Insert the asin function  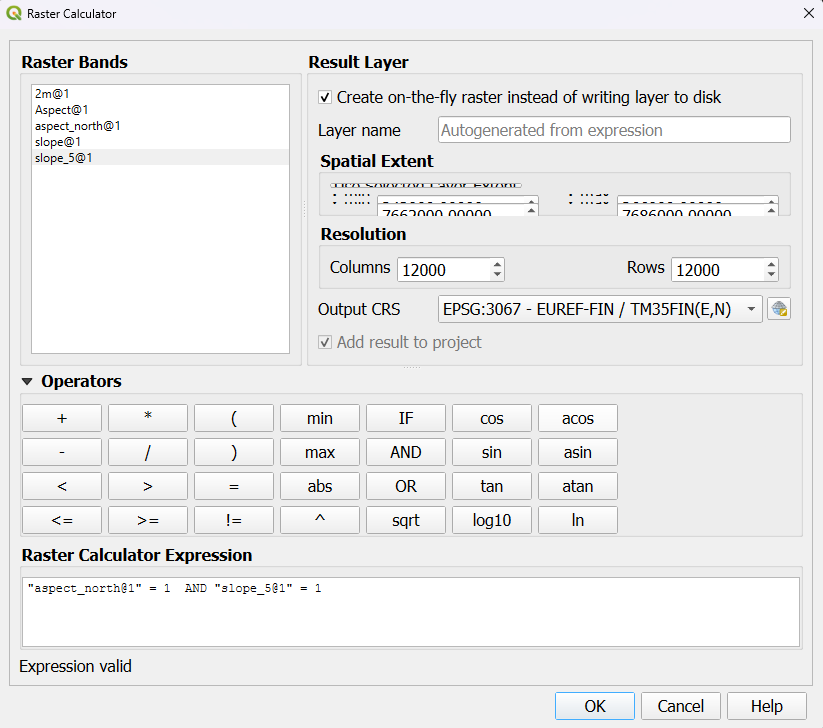click(x=578, y=452)
